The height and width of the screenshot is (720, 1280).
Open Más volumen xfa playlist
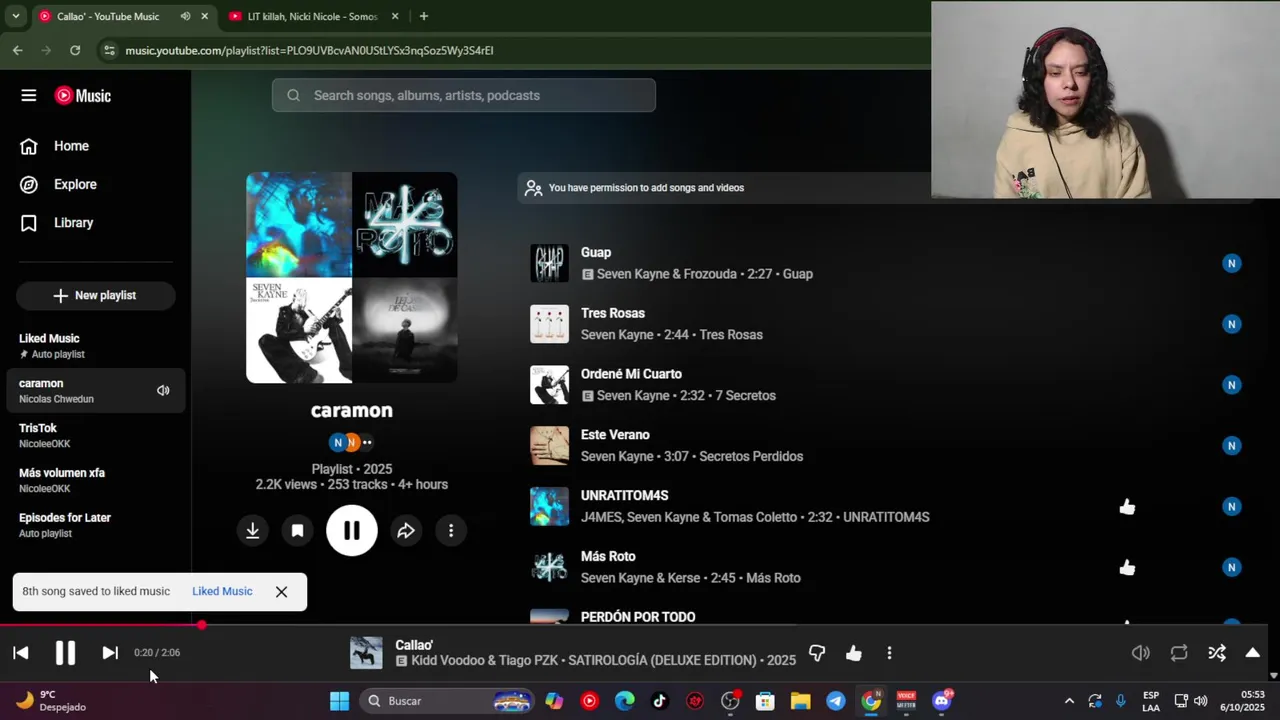tap(95, 480)
